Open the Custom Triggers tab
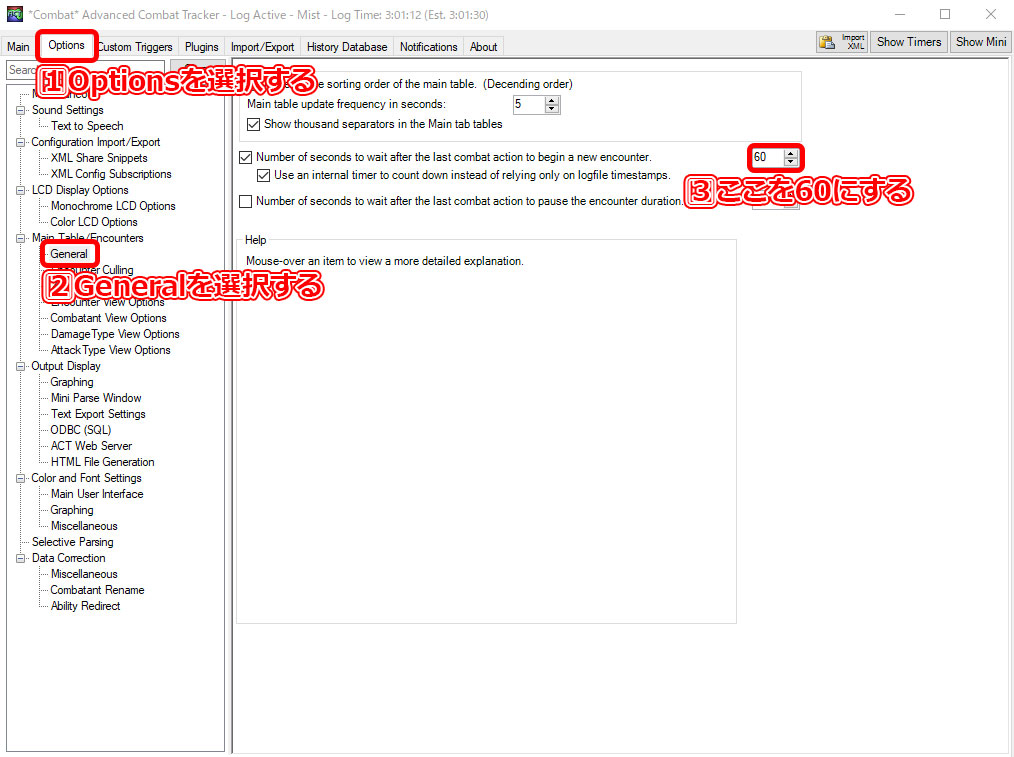 point(135,47)
